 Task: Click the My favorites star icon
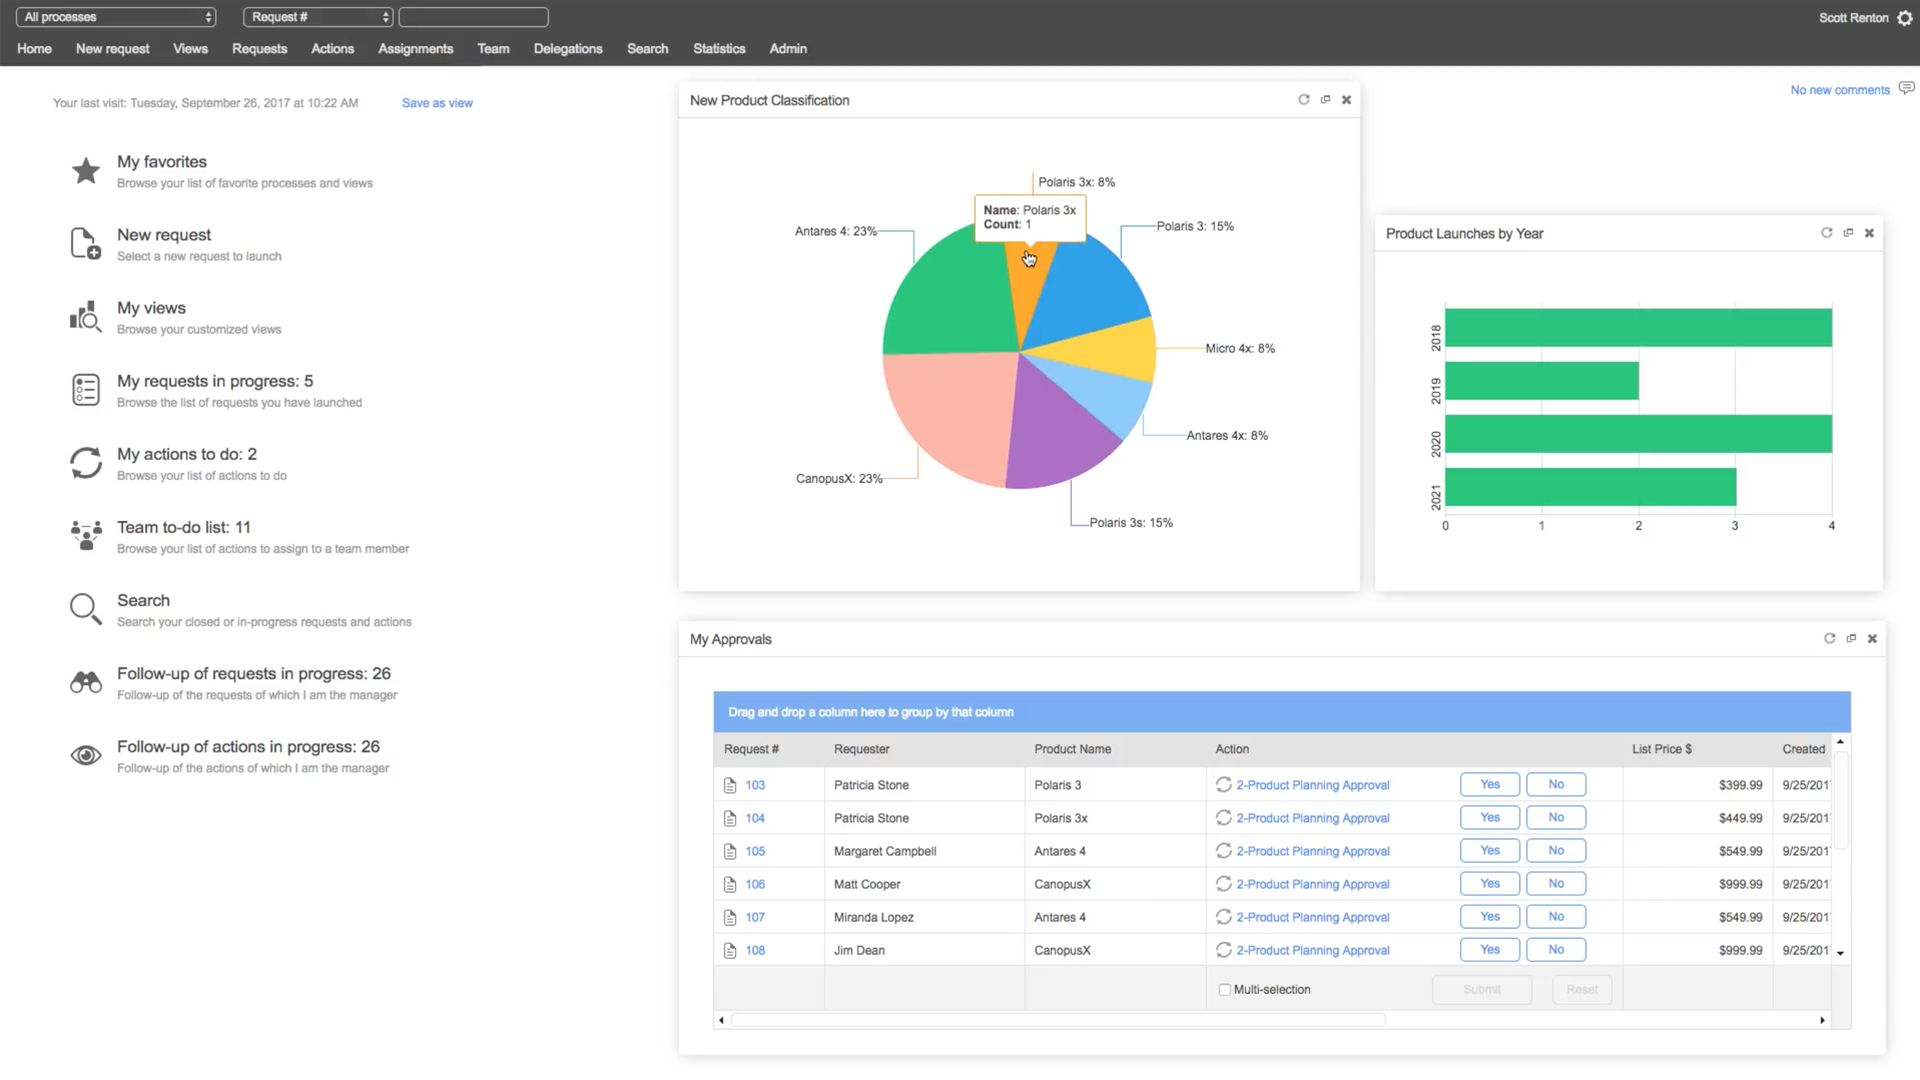point(85,170)
